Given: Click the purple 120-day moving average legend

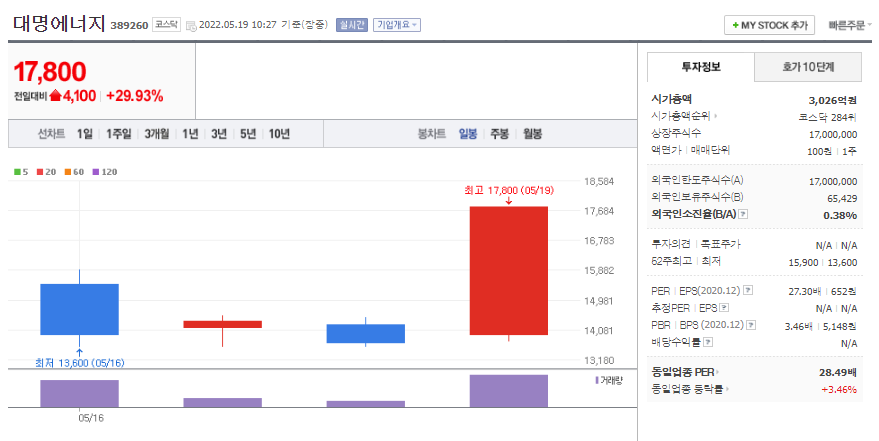Looking at the screenshot, I should click(105, 172).
